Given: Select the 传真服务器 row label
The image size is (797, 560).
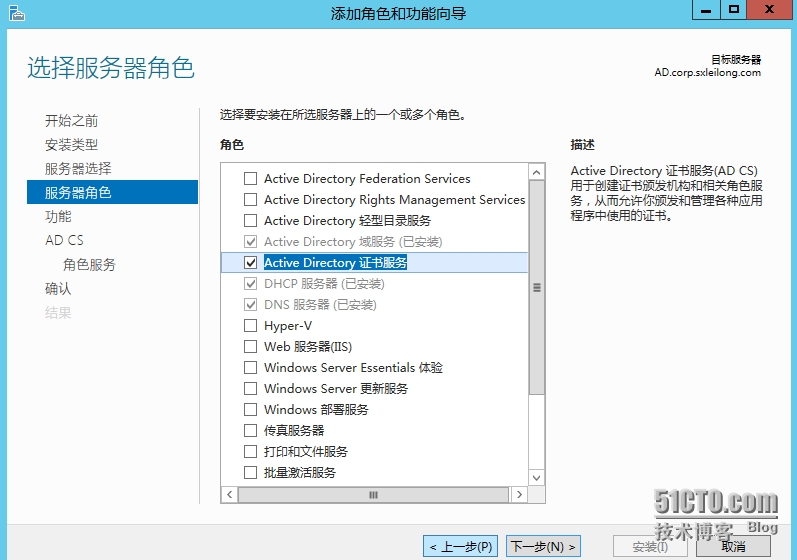Looking at the screenshot, I should pos(294,430).
